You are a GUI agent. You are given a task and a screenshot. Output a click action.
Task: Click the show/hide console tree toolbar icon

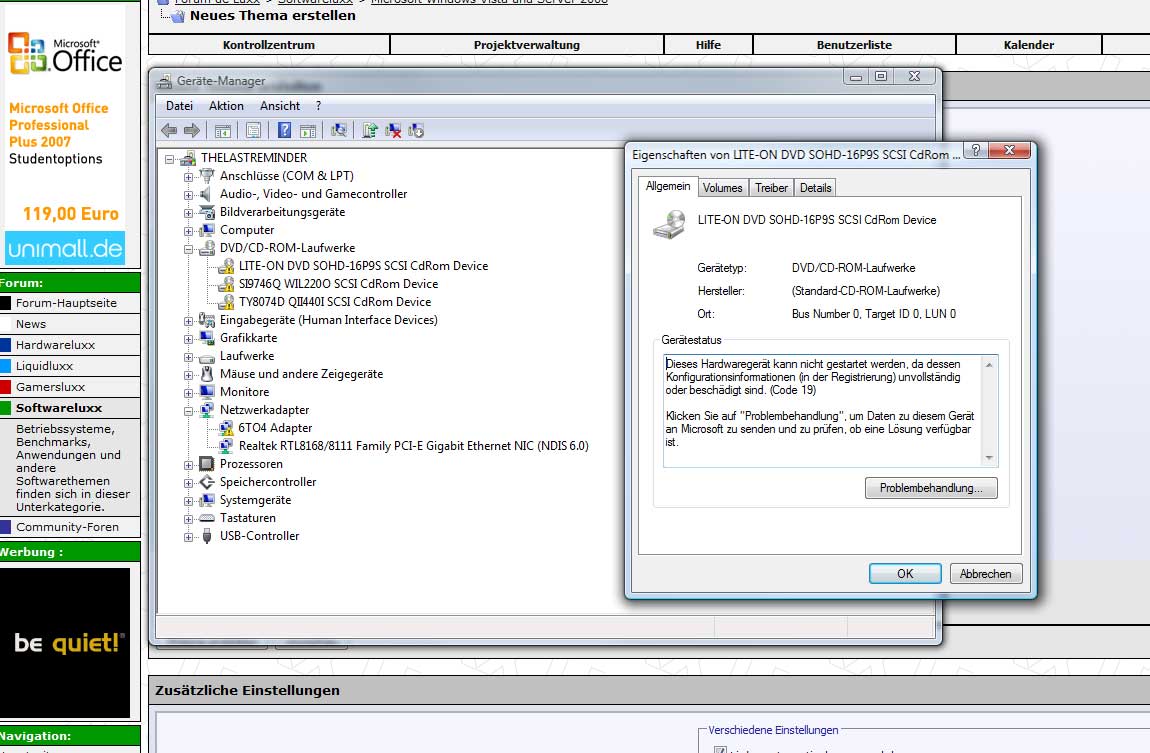click(x=223, y=131)
